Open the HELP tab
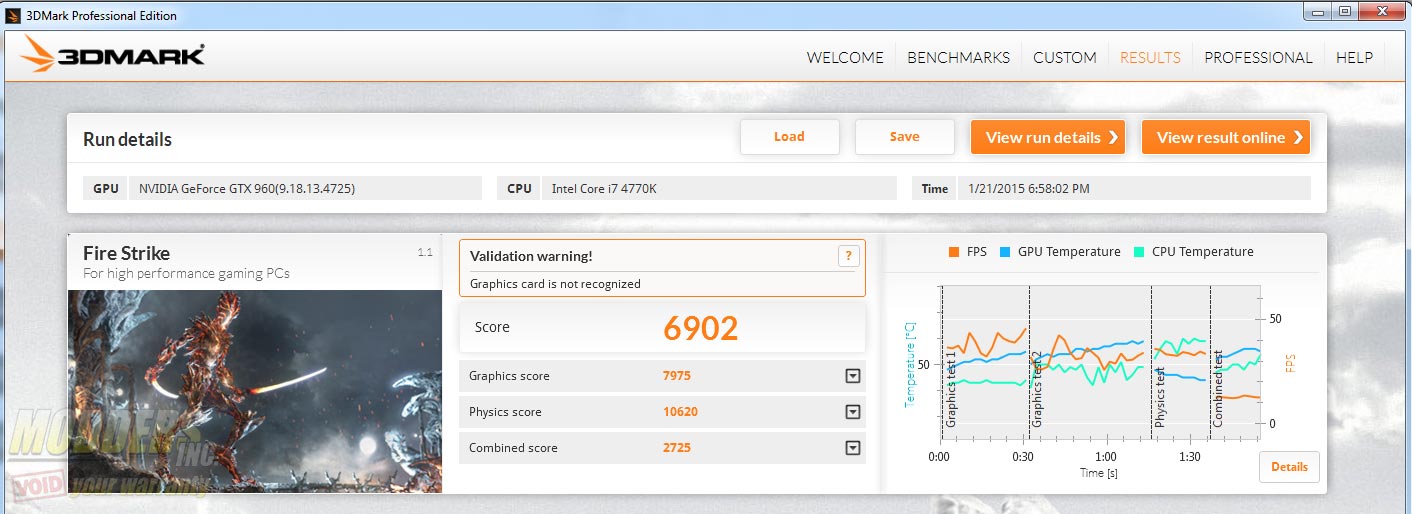The height and width of the screenshot is (514, 1412). (x=1354, y=57)
